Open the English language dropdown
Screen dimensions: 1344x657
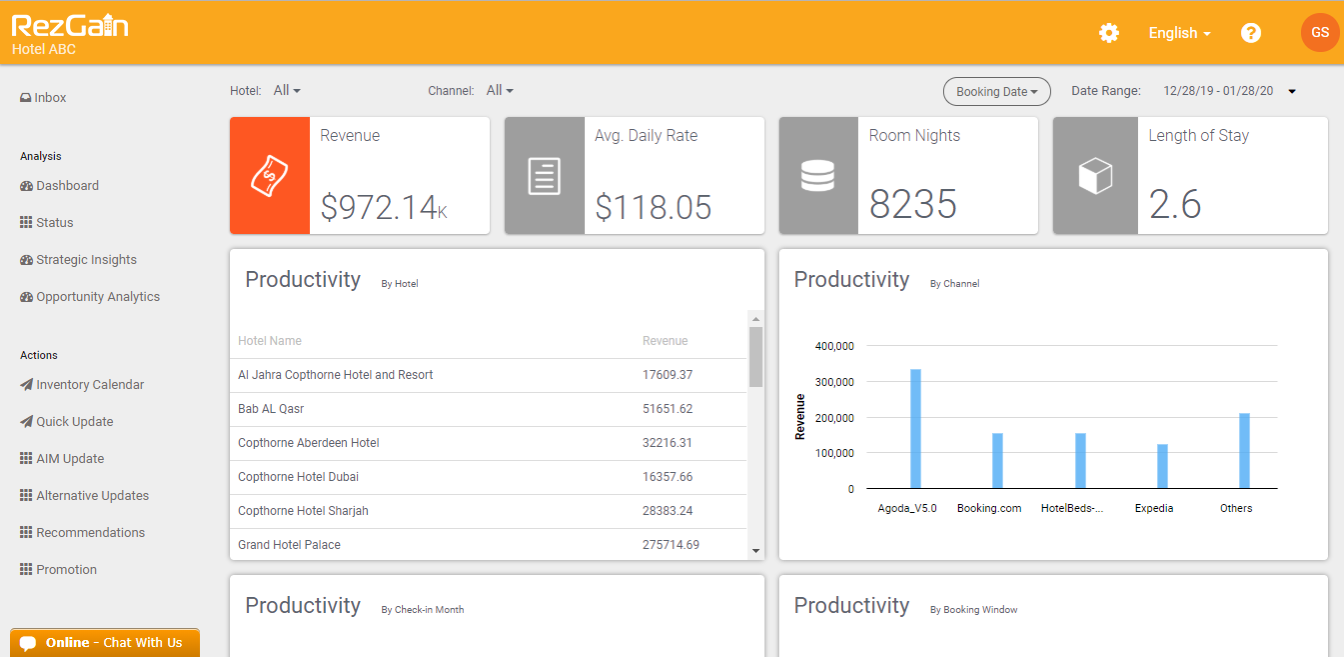pyautogui.click(x=1180, y=33)
